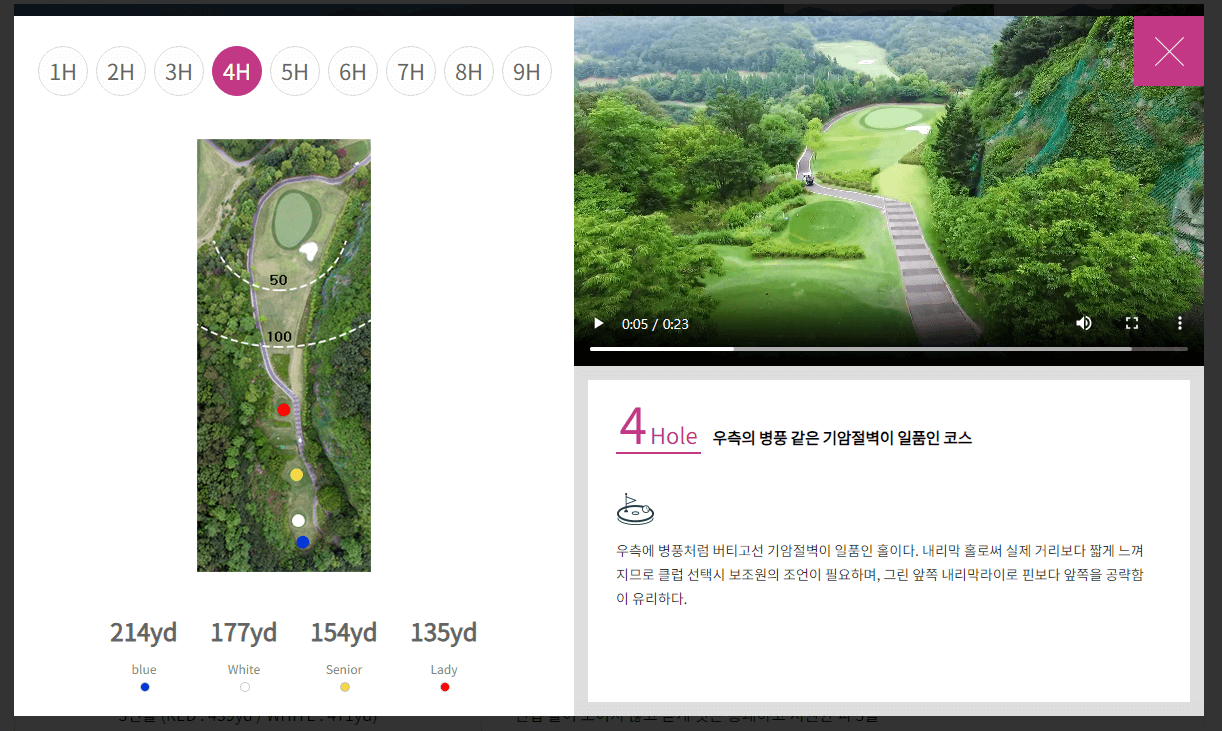Image resolution: width=1222 pixels, height=731 pixels.
Task: Switch to the 1H hole tab
Action: [x=63, y=71]
